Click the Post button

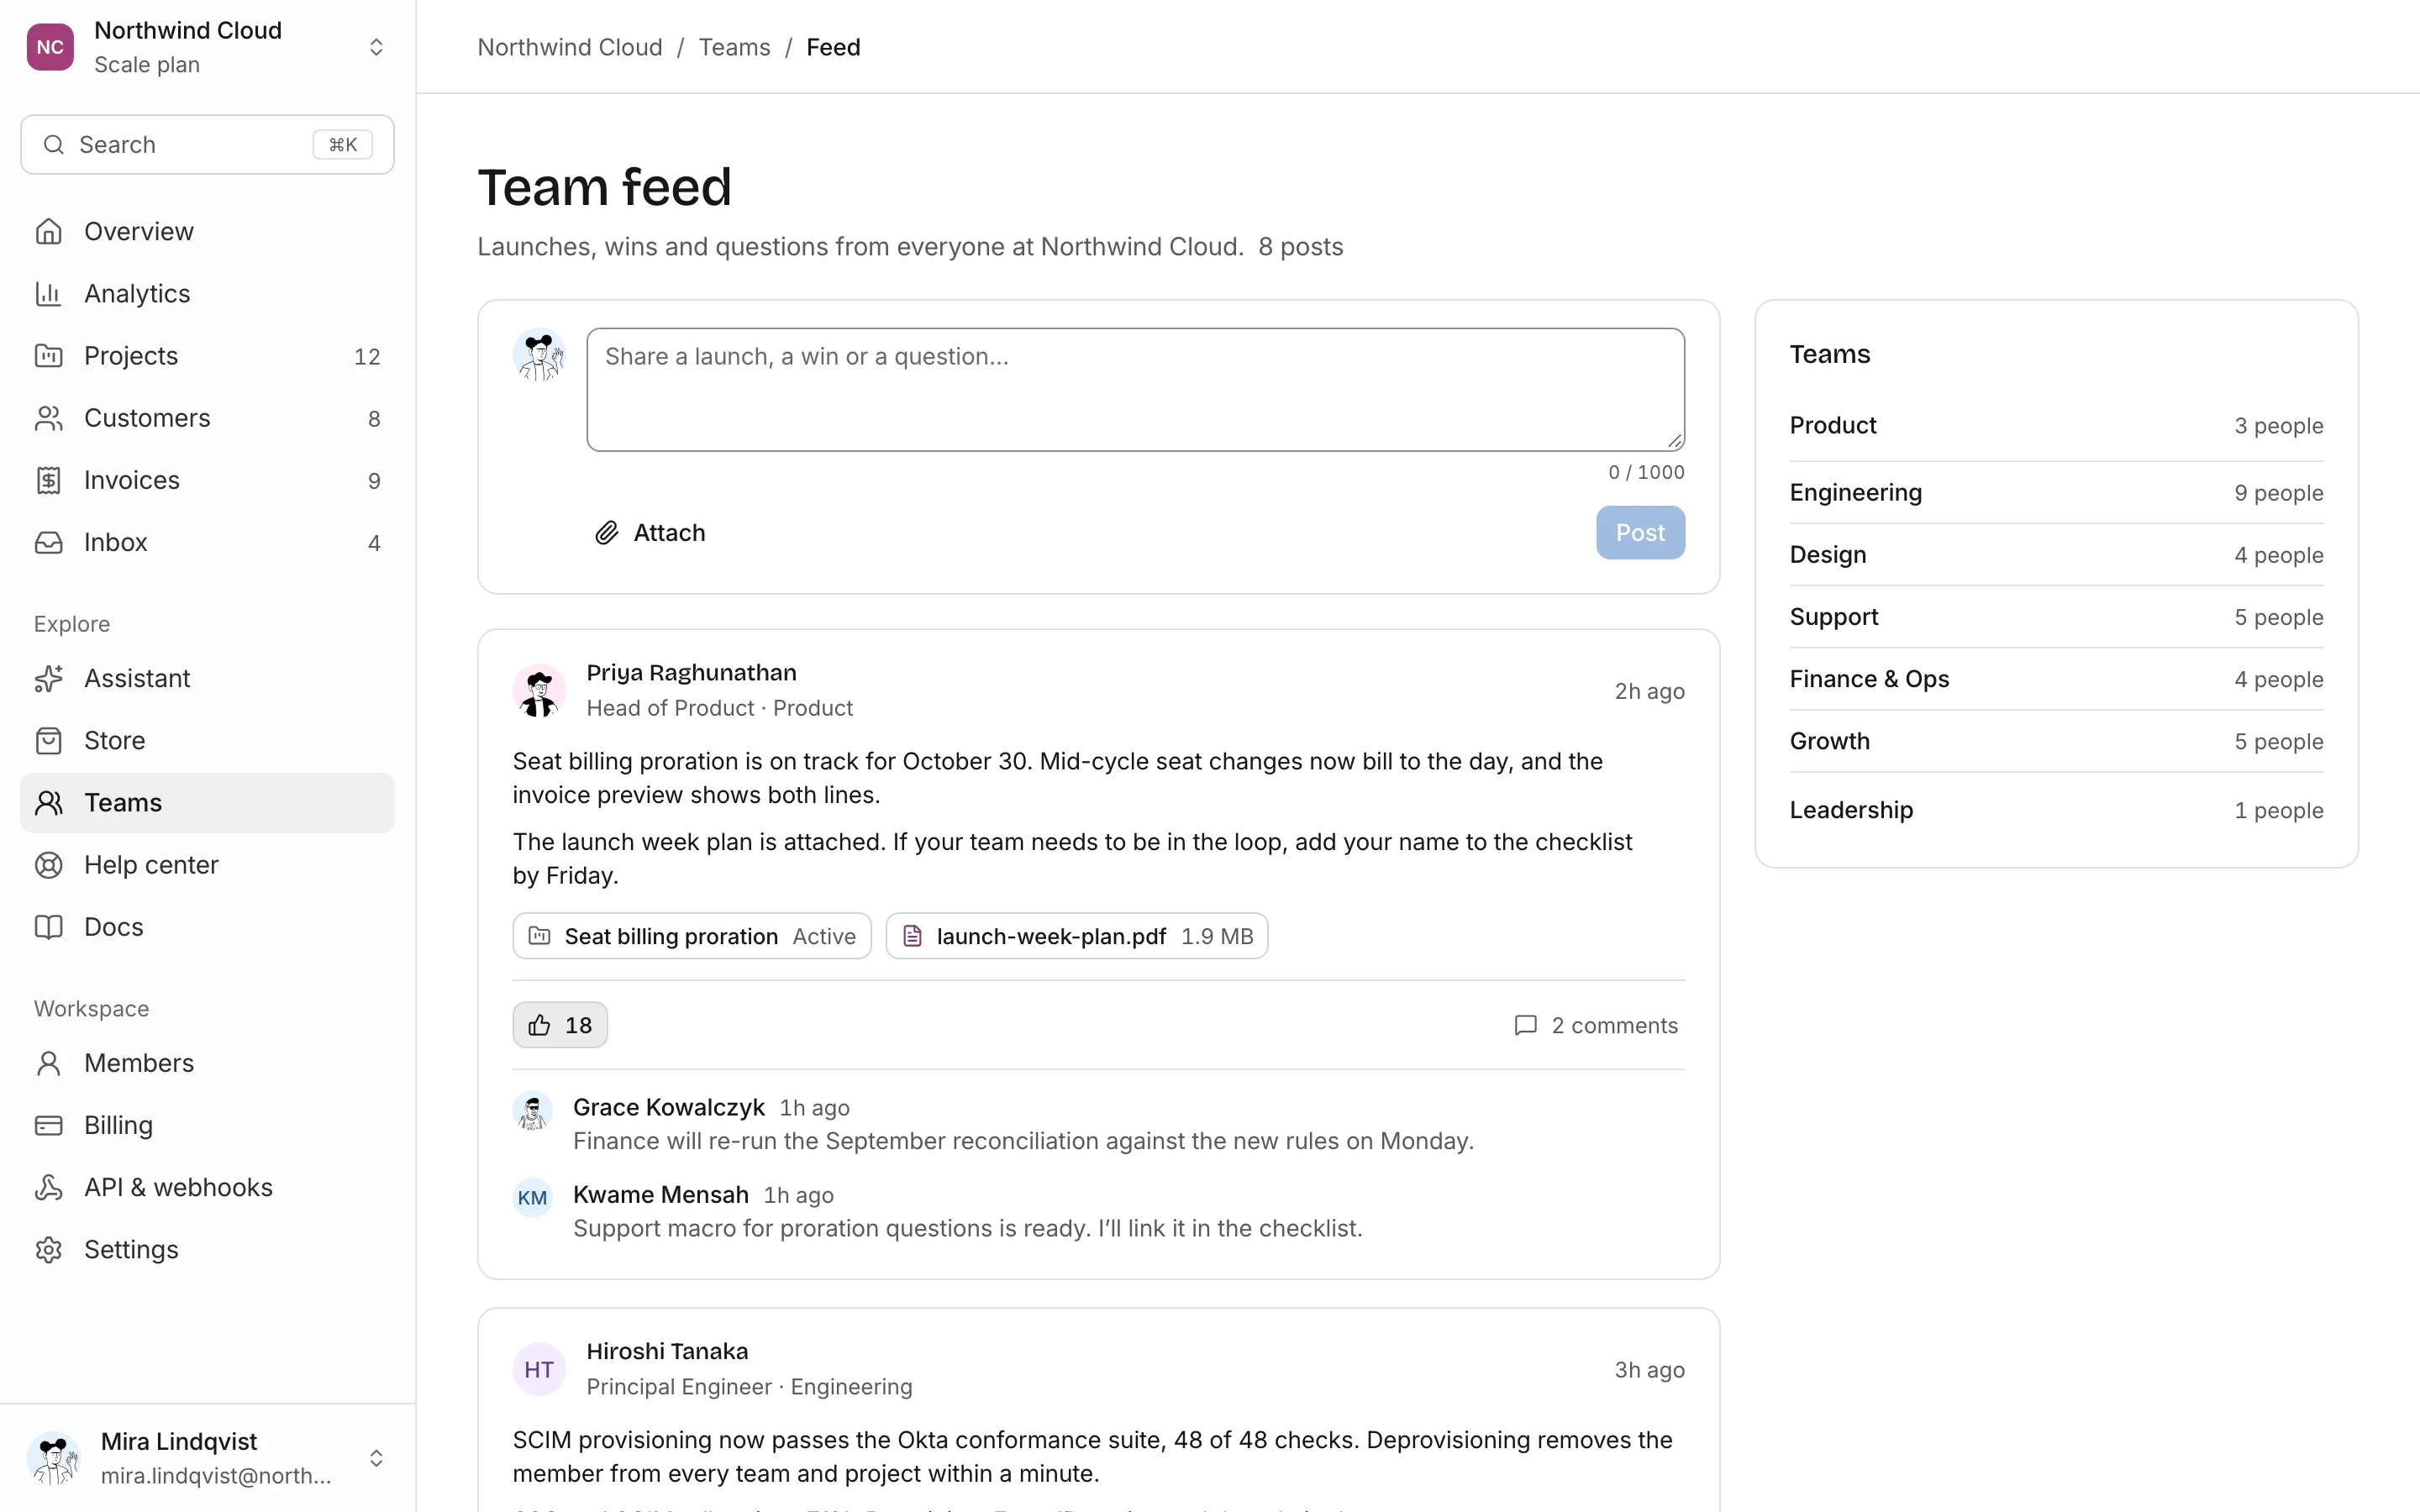click(x=1640, y=532)
